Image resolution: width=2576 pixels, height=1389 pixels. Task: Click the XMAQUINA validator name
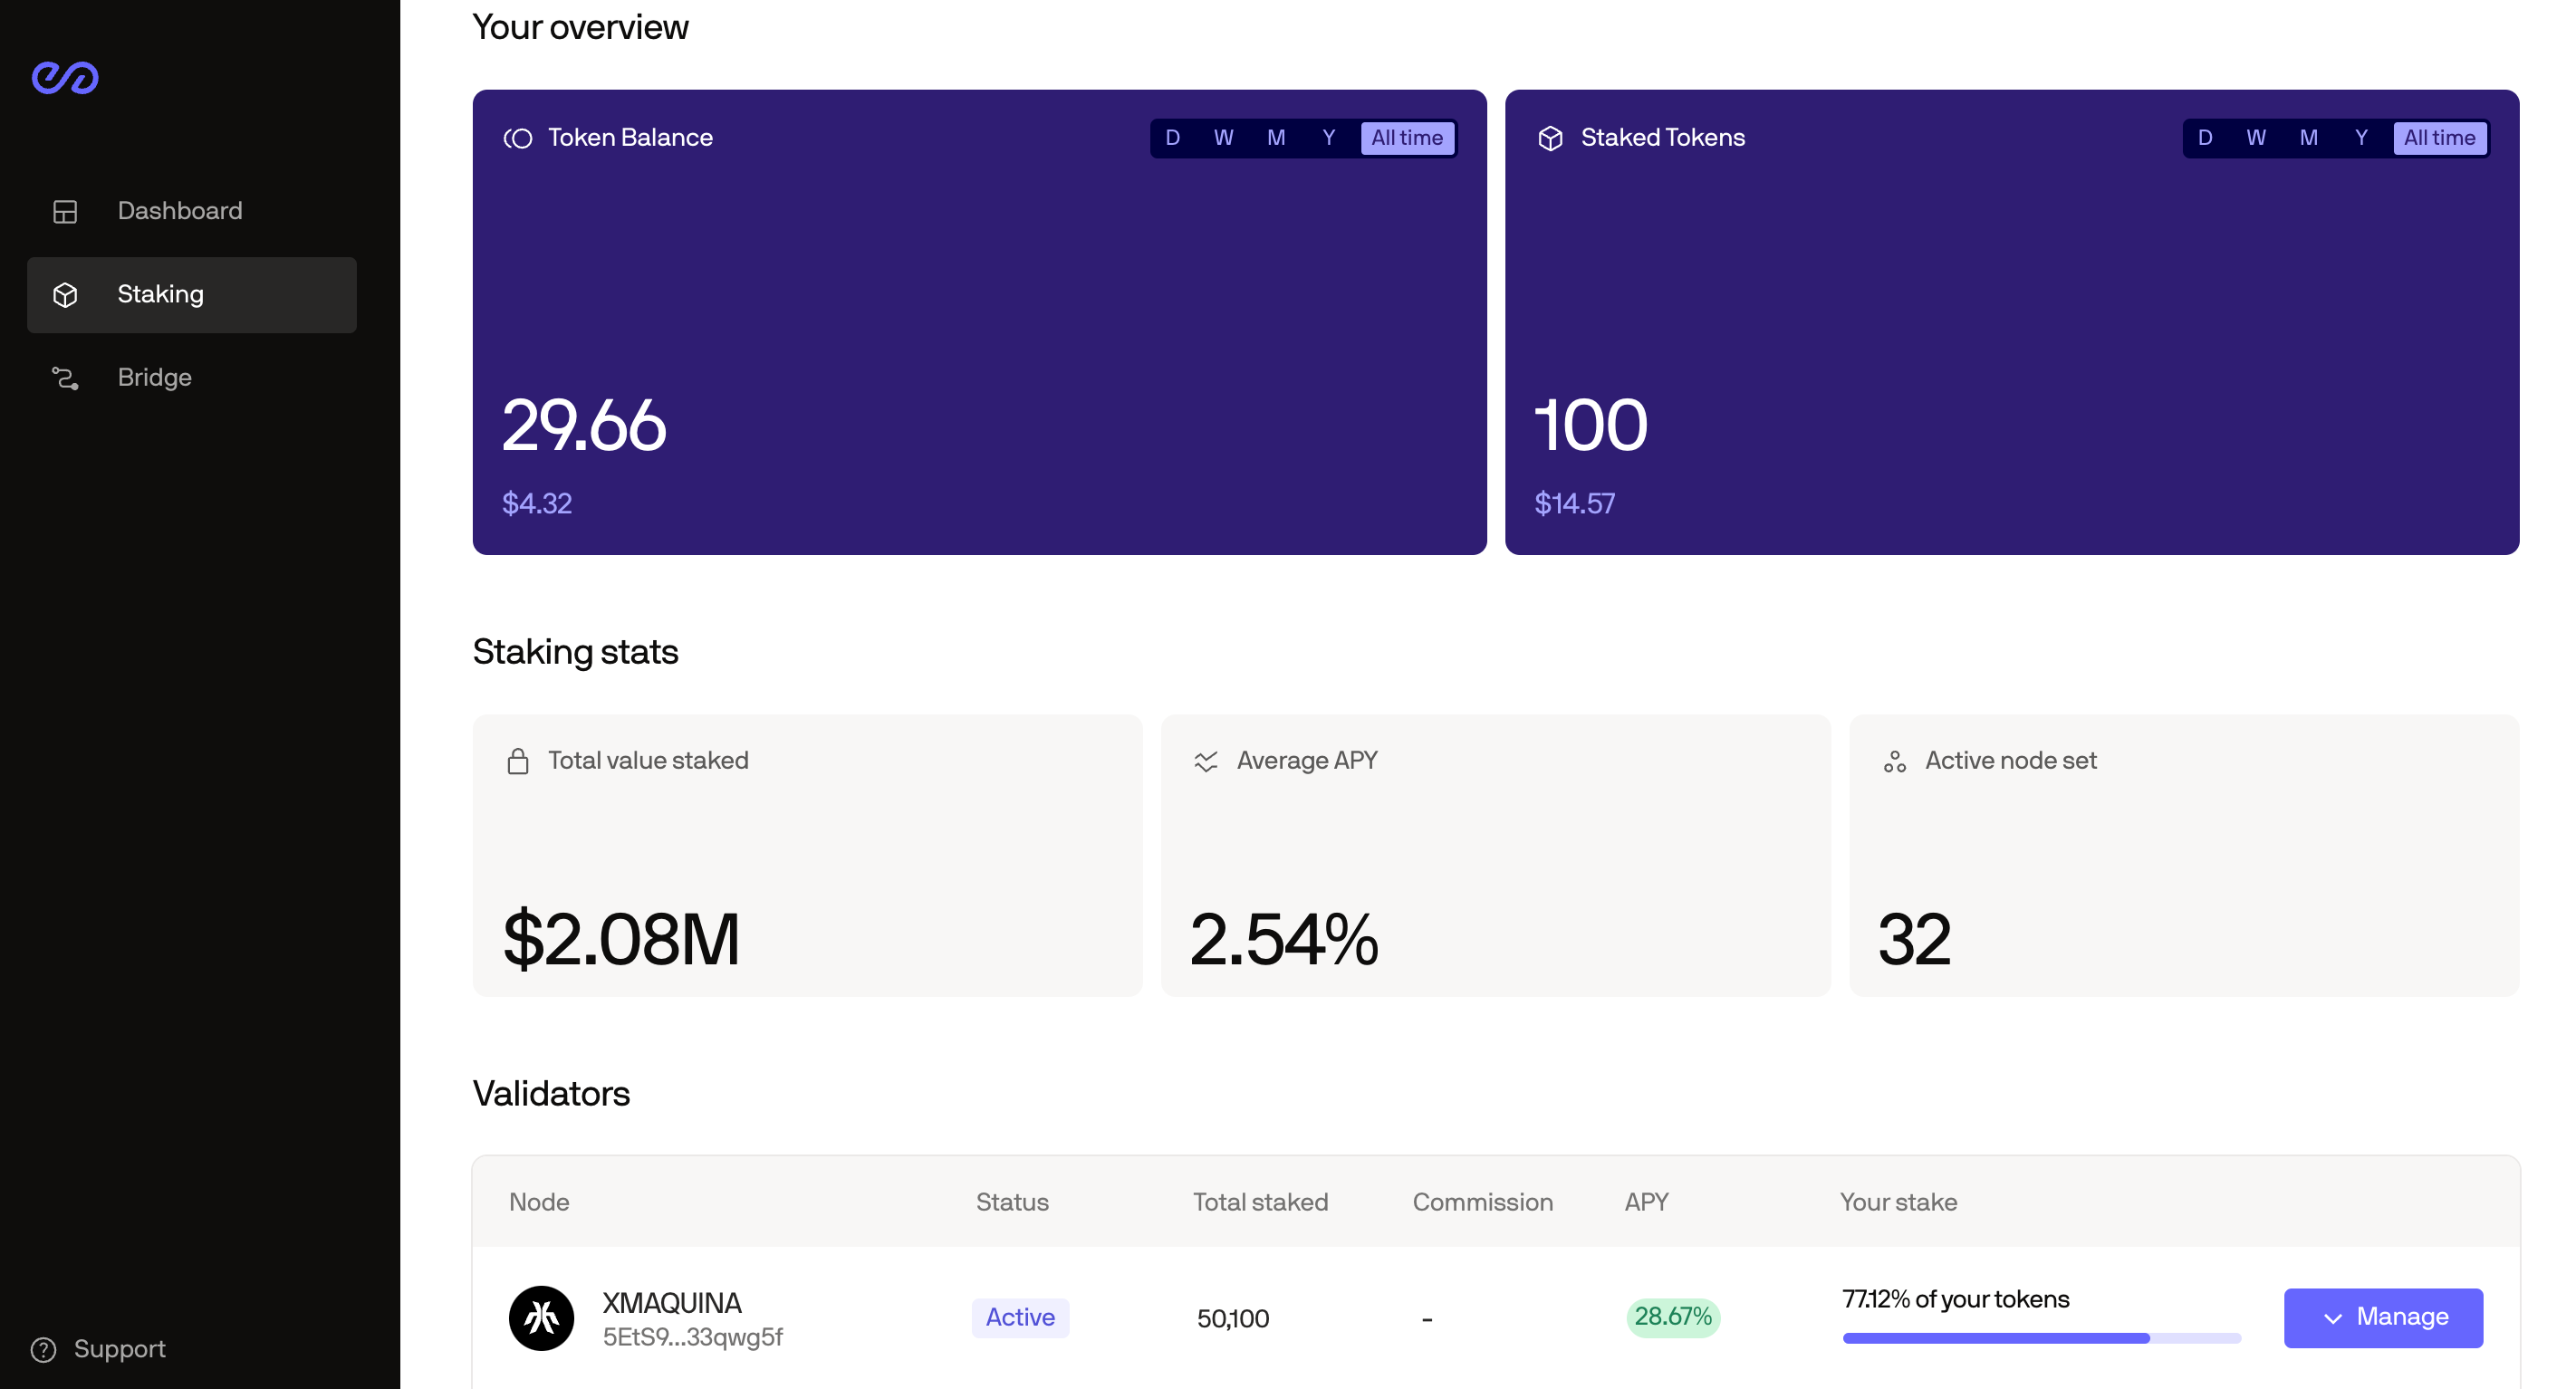tap(671, 1303)
